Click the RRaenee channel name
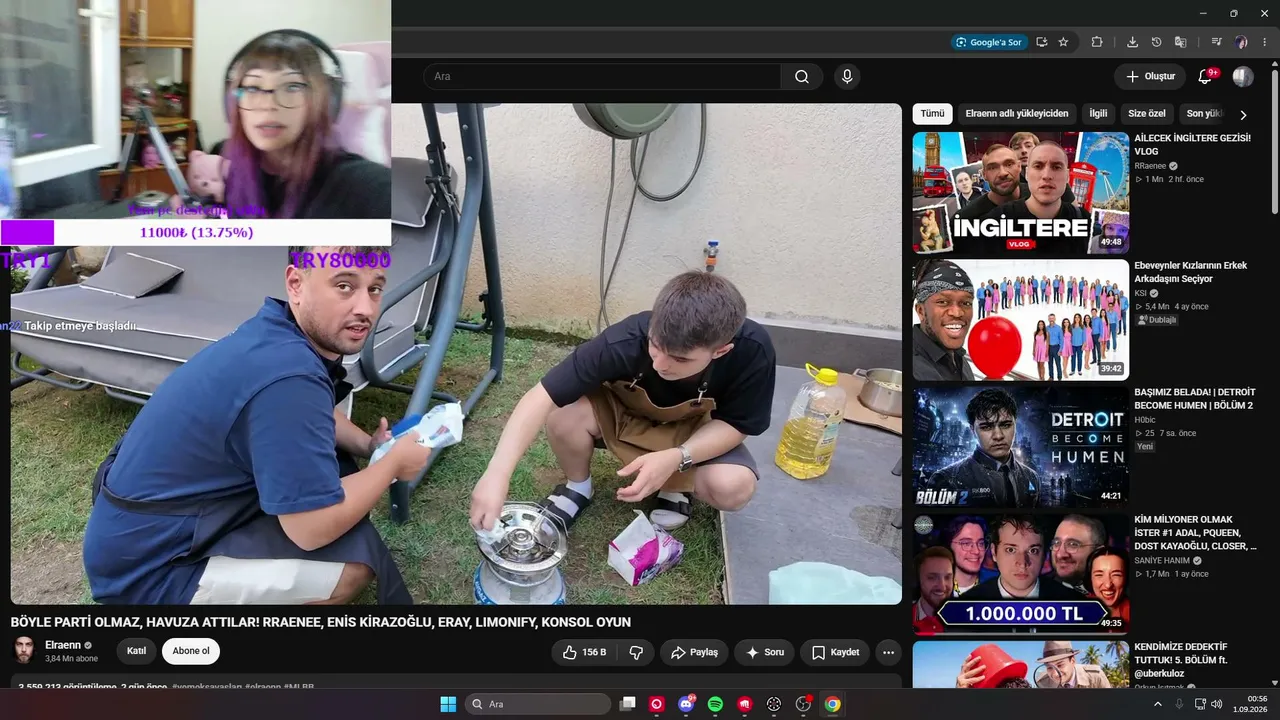 click(x=1150, y=166)
